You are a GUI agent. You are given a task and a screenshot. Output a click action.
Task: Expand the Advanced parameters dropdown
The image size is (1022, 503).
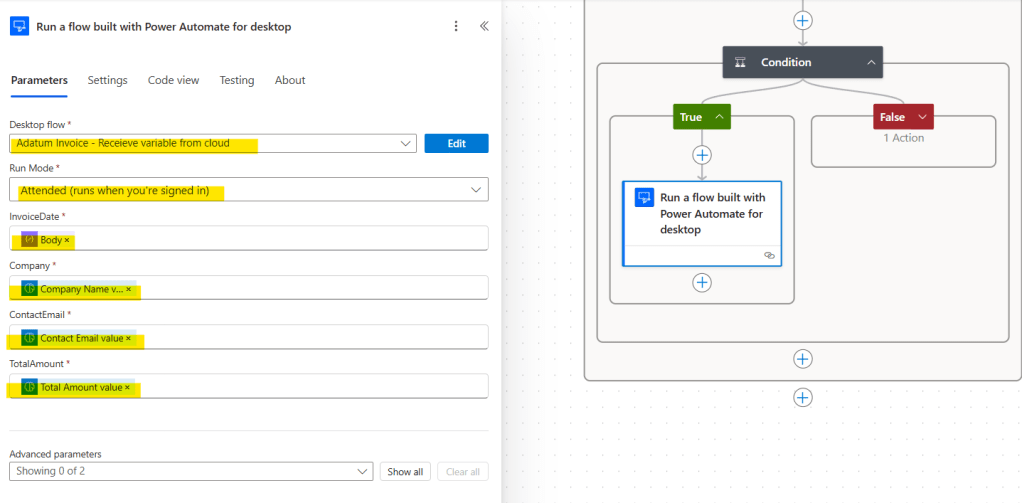click(x=362, y=472)
